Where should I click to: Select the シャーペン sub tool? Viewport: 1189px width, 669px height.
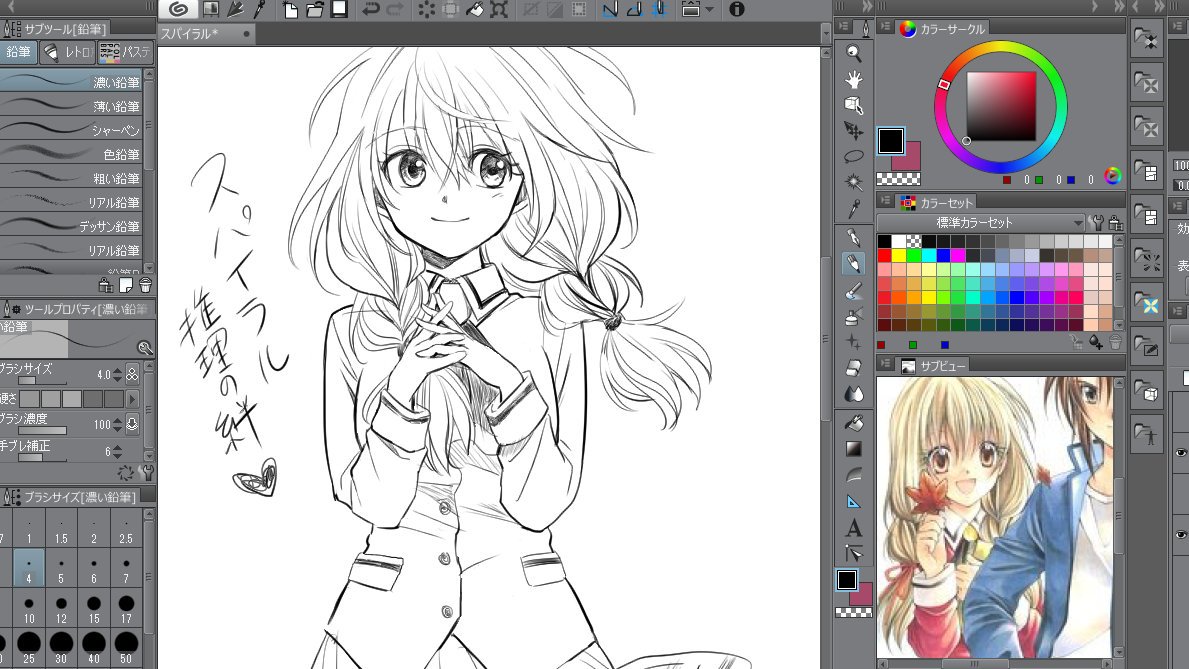pyautogui.click(x=71, y=130)
